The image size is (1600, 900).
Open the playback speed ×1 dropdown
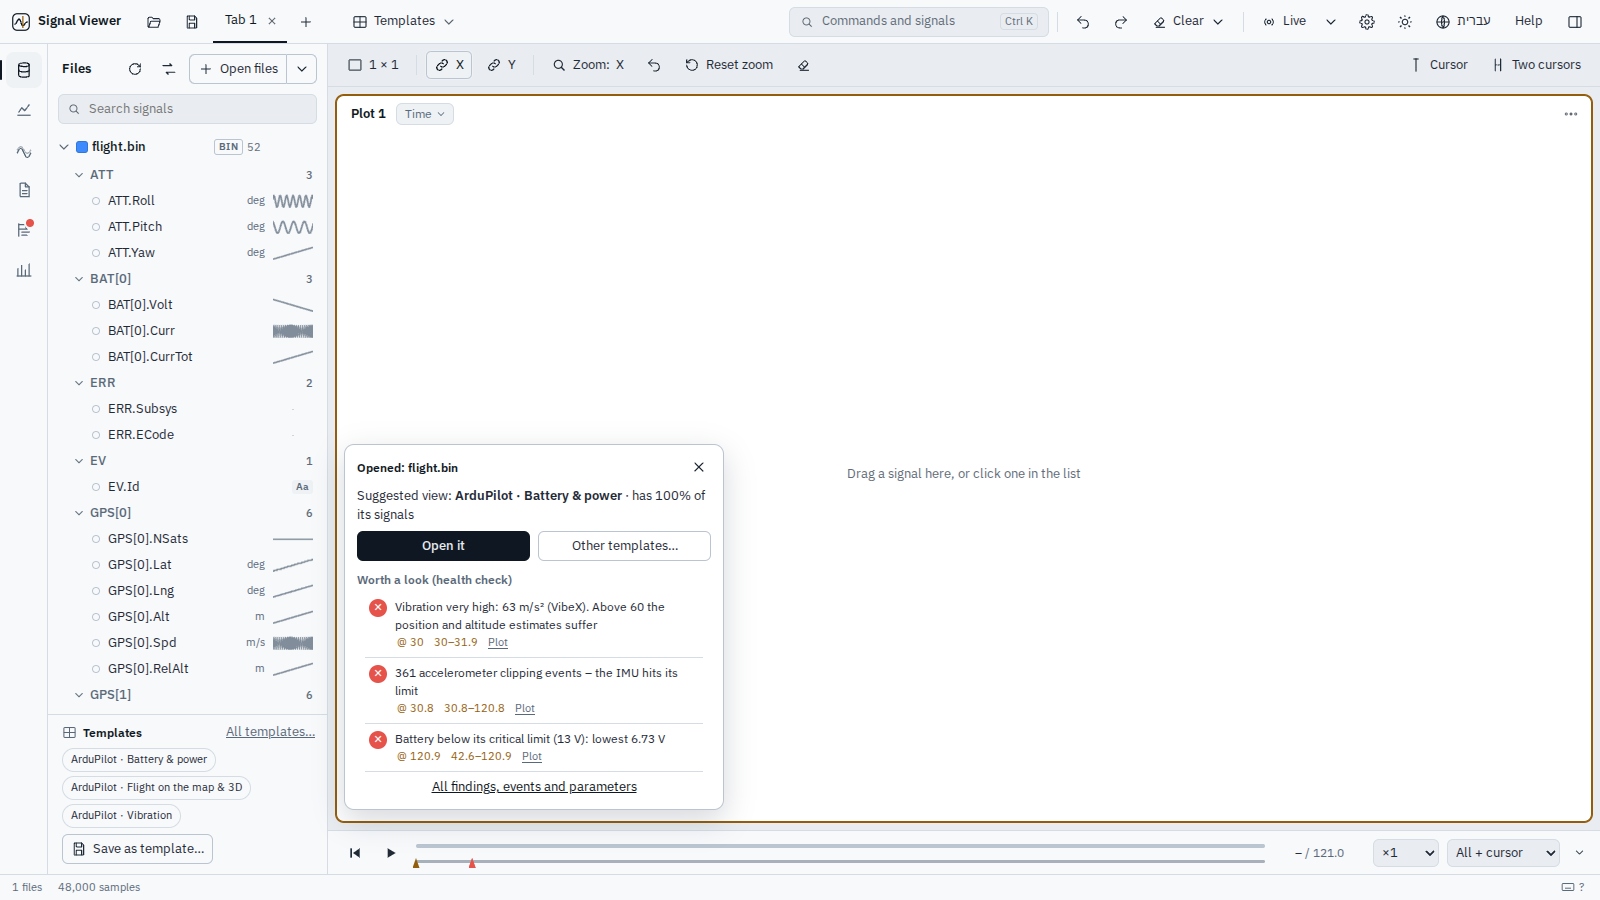coord(1406,853)
